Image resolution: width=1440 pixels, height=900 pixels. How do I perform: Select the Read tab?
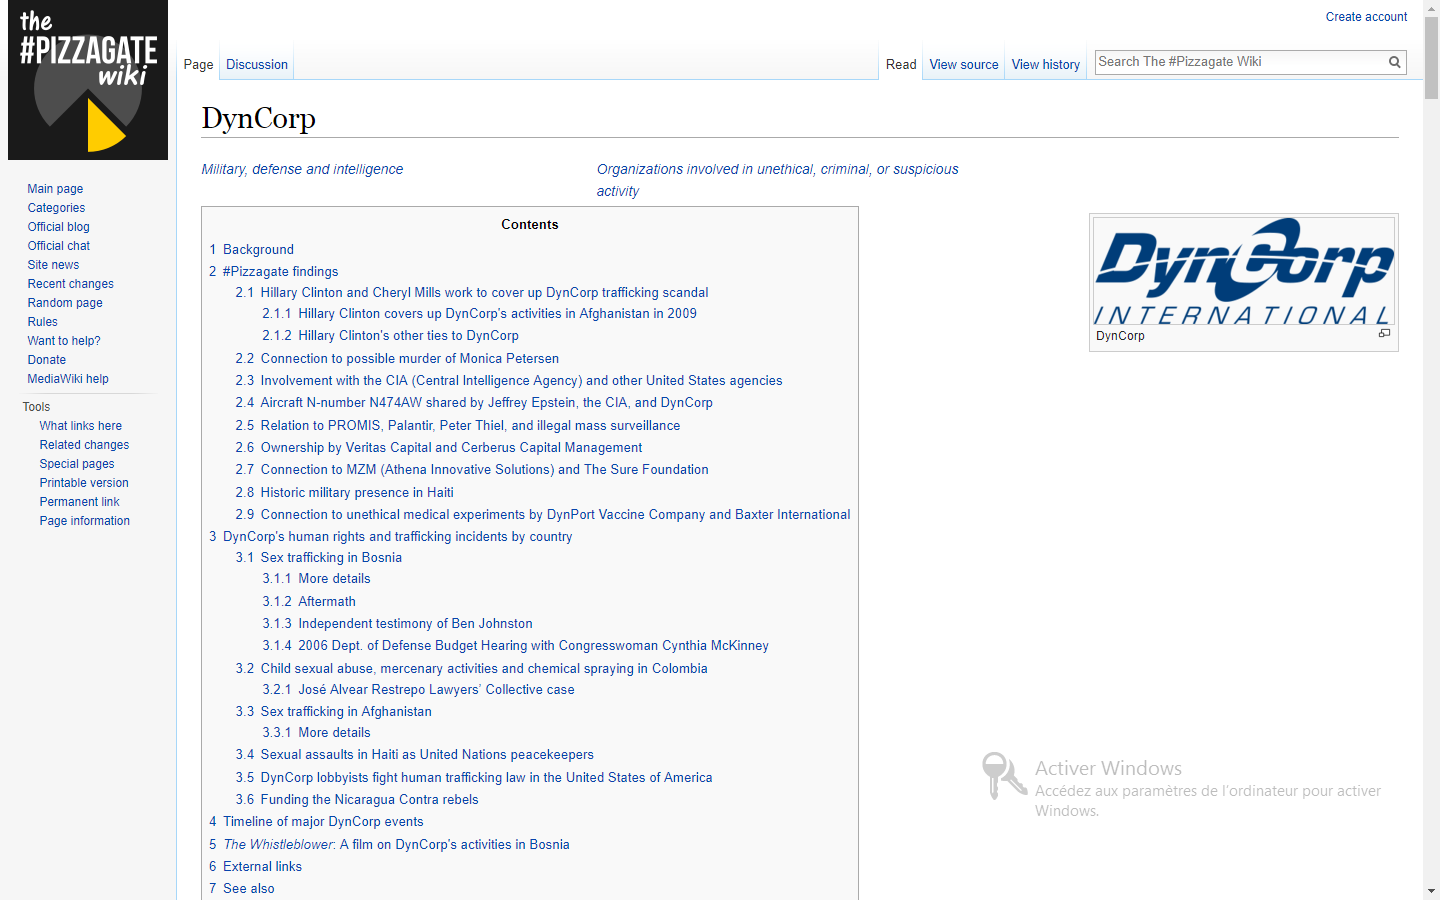(901, 64)
